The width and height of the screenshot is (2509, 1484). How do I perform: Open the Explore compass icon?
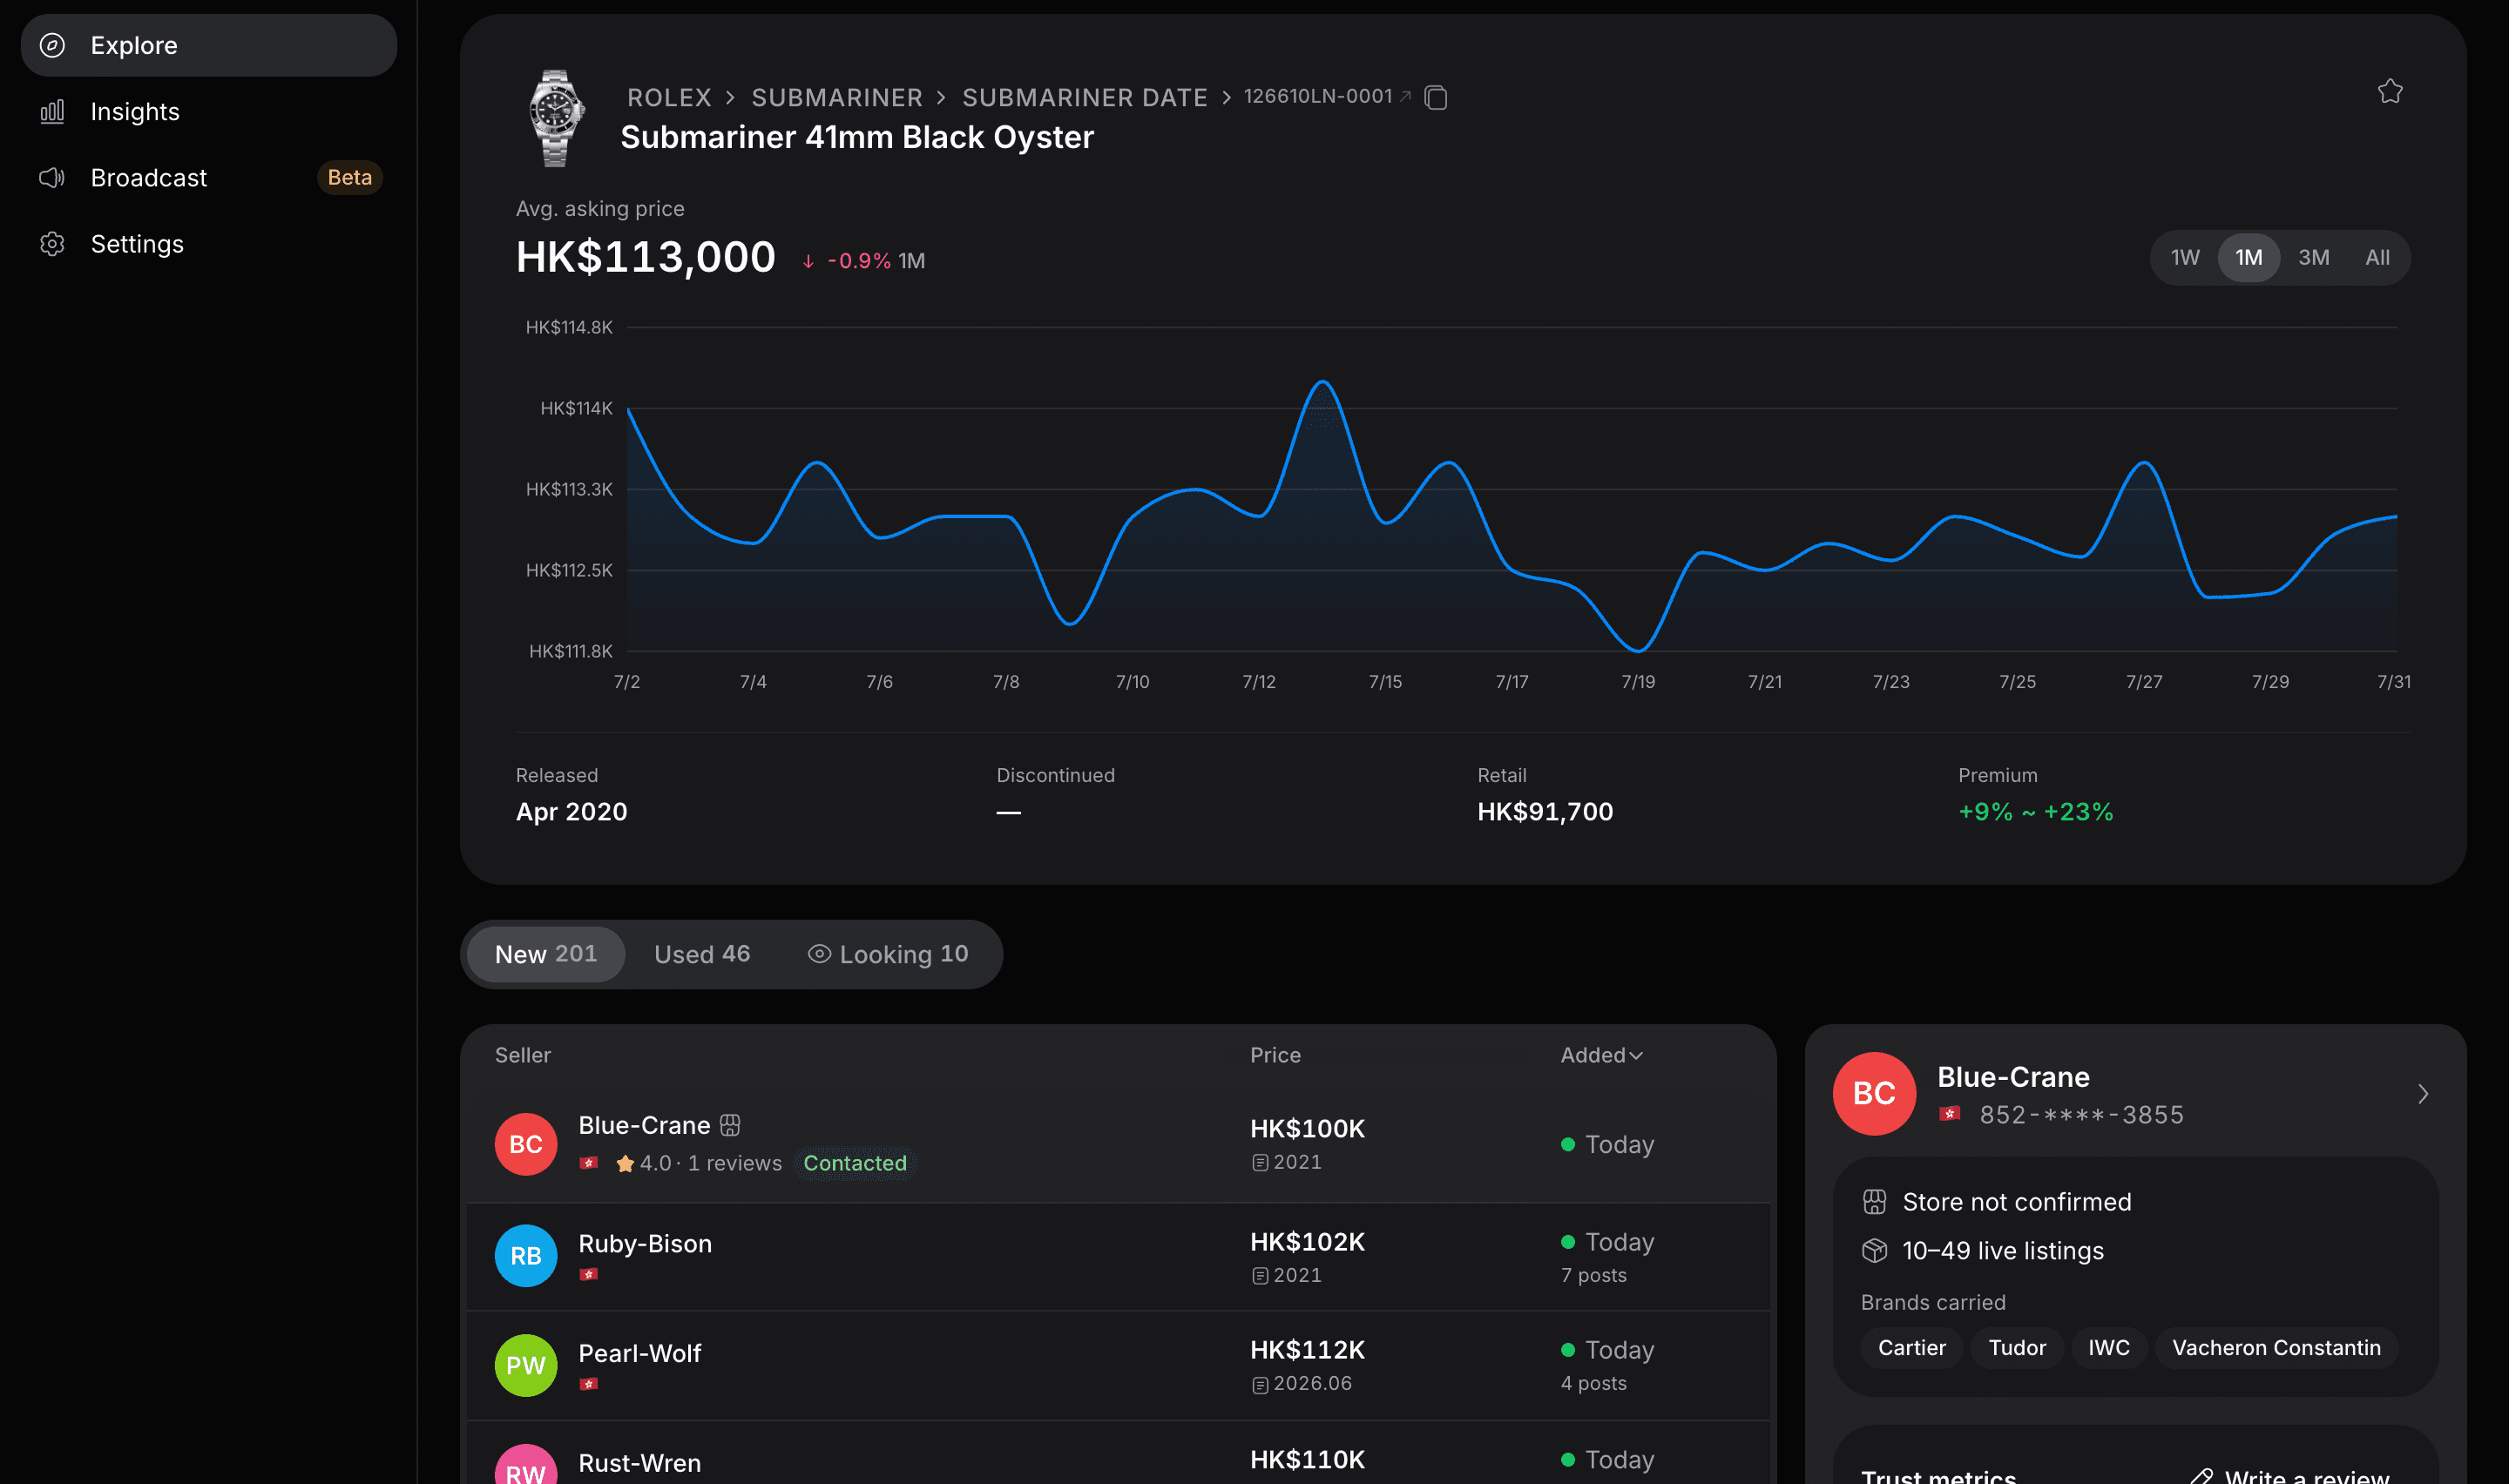point(52,45)
